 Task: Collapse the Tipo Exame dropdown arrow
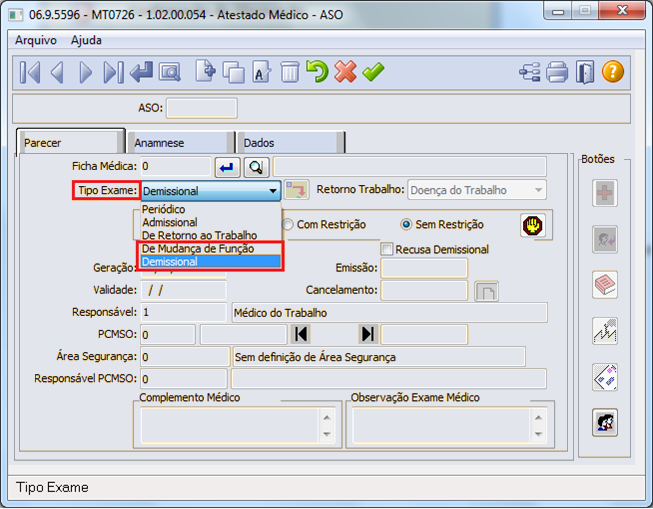[273, 191]
